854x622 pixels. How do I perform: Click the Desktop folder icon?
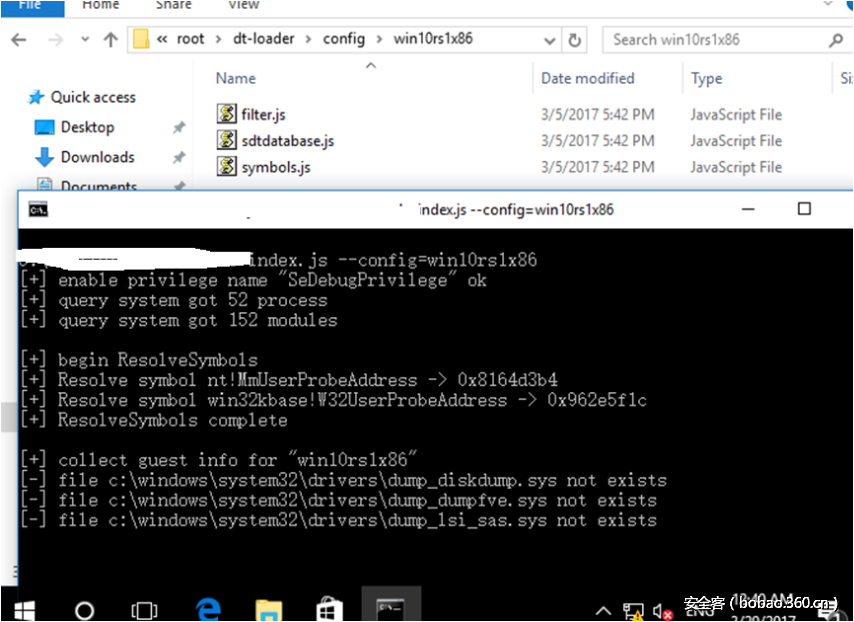[44, 127]
